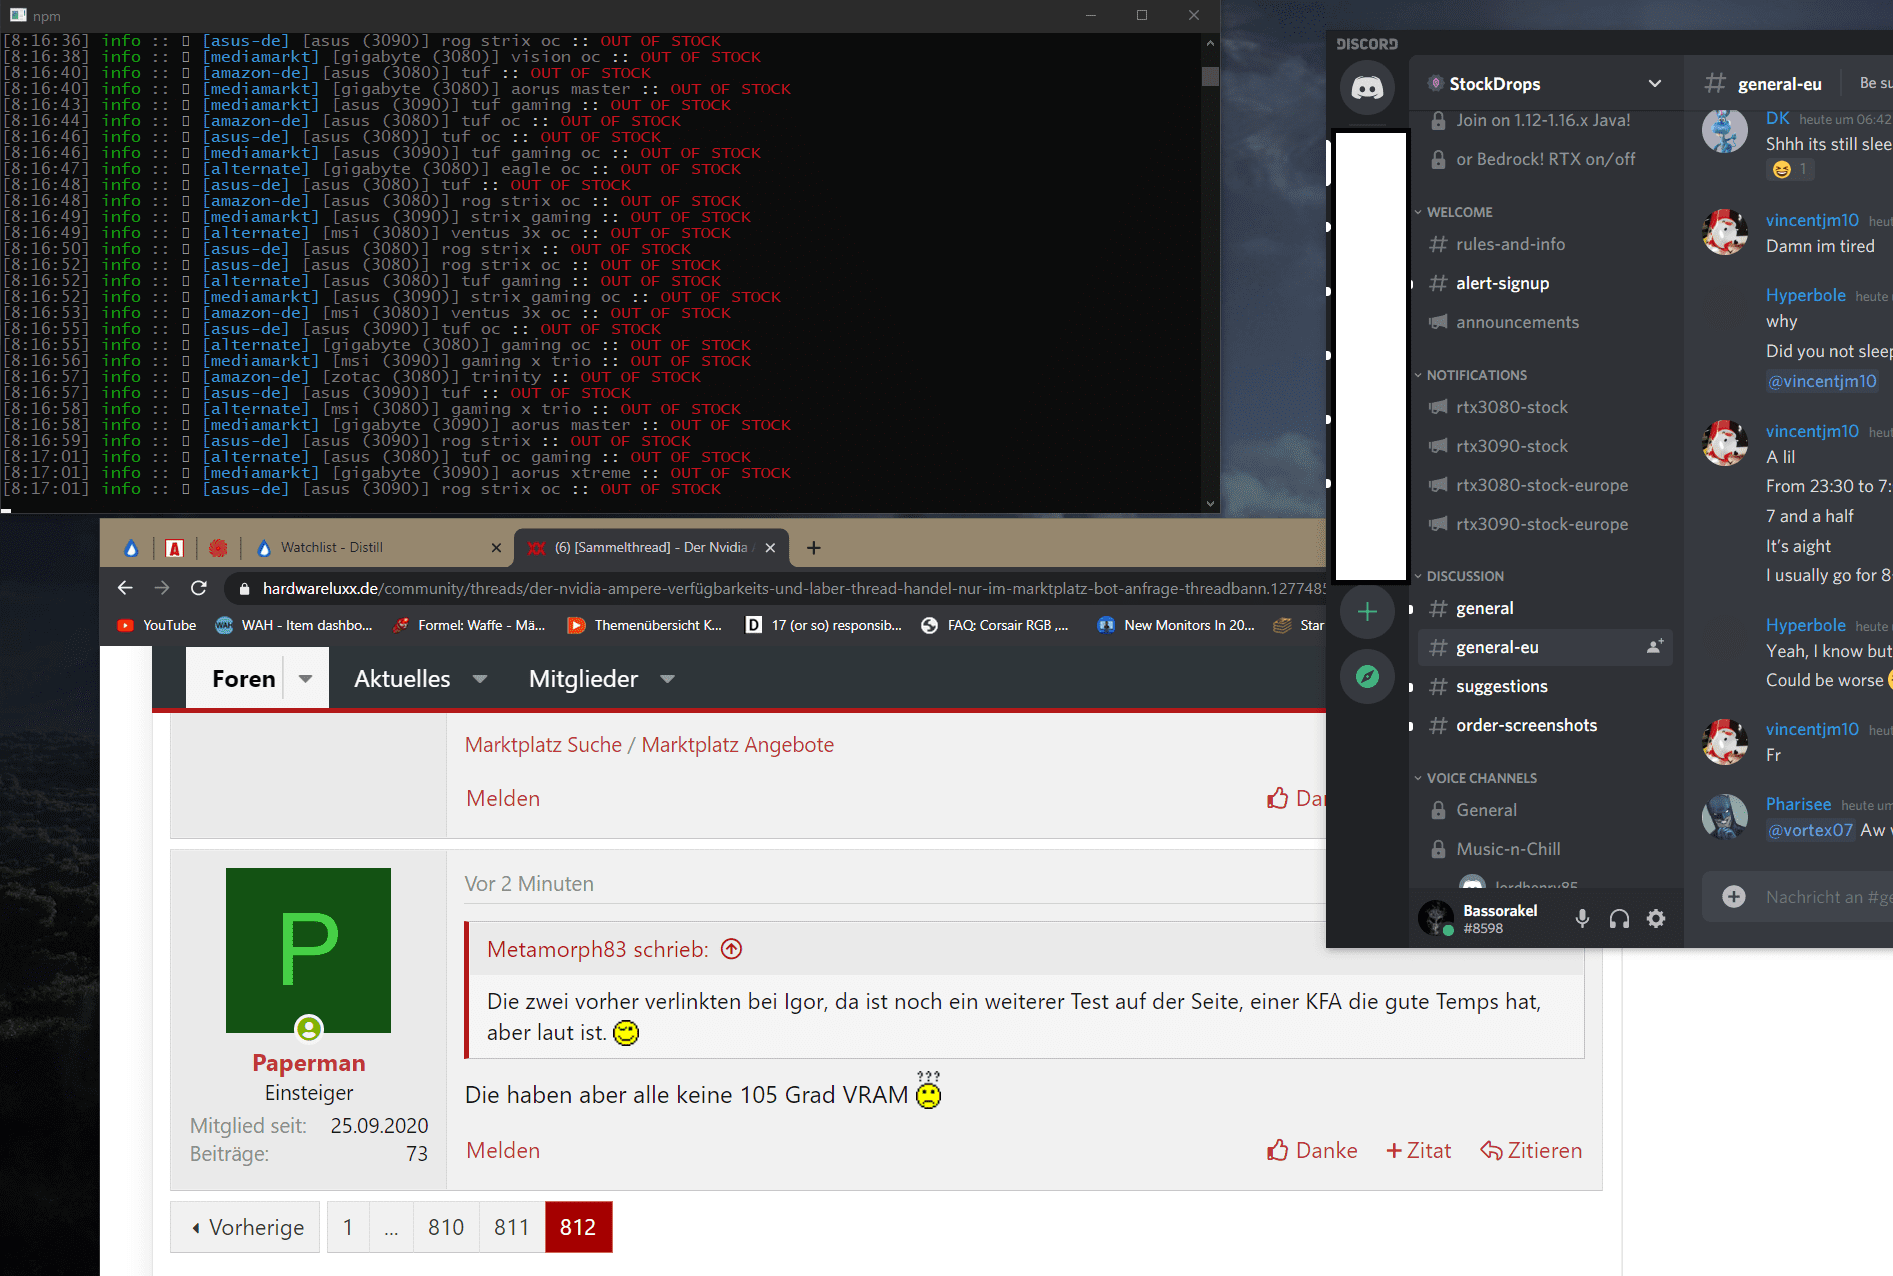Invite people to general-eu channel

pos(1655,647)
